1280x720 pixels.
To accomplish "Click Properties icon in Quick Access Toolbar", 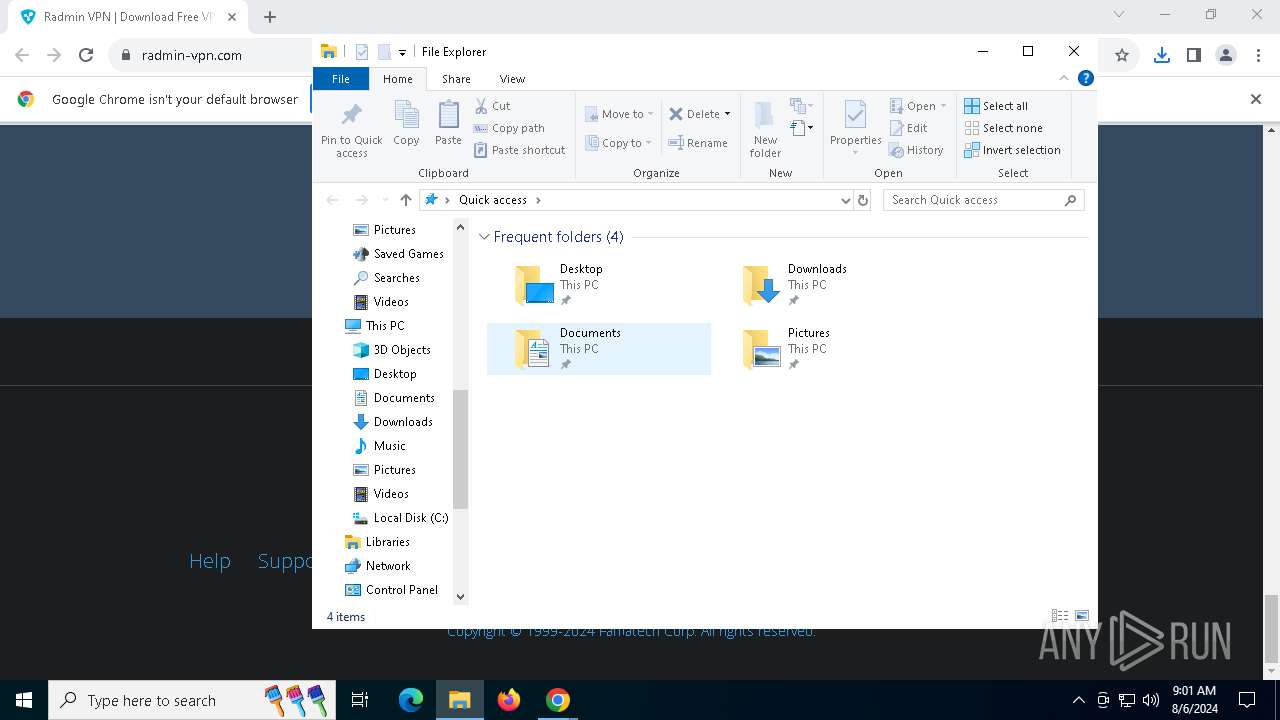I will pos(361,52).
